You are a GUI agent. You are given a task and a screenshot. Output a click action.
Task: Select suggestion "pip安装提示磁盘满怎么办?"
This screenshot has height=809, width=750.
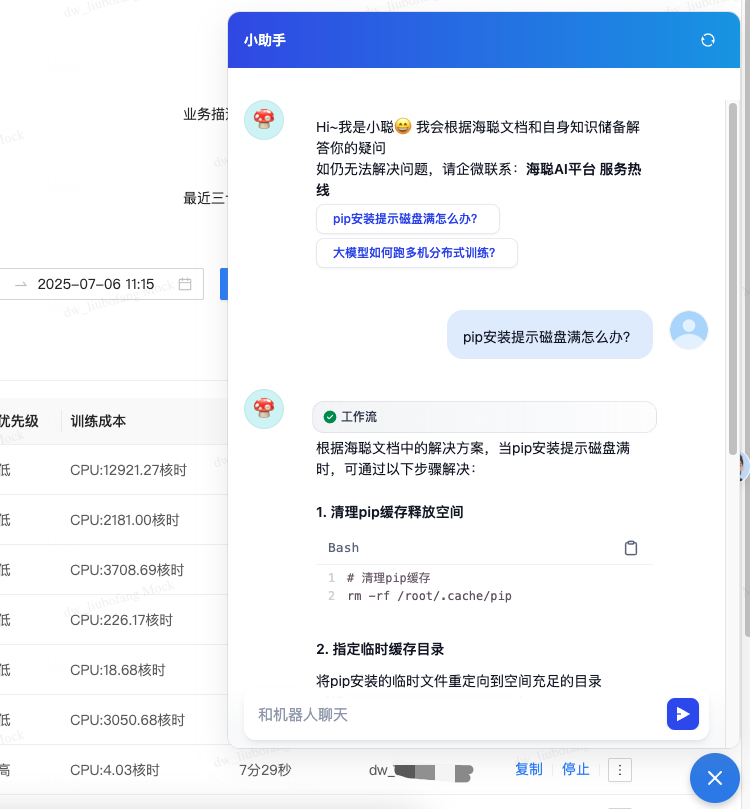click(x=407, y=219)
